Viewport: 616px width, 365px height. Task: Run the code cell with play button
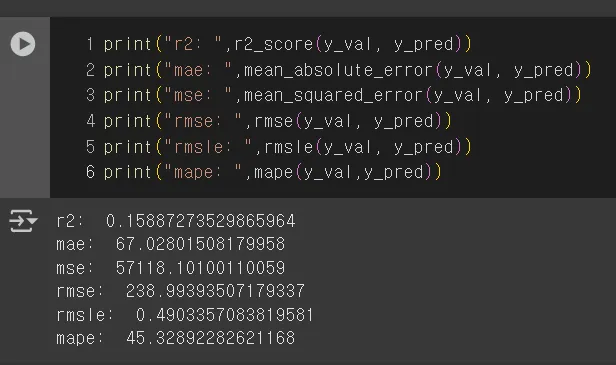(23, 44)
